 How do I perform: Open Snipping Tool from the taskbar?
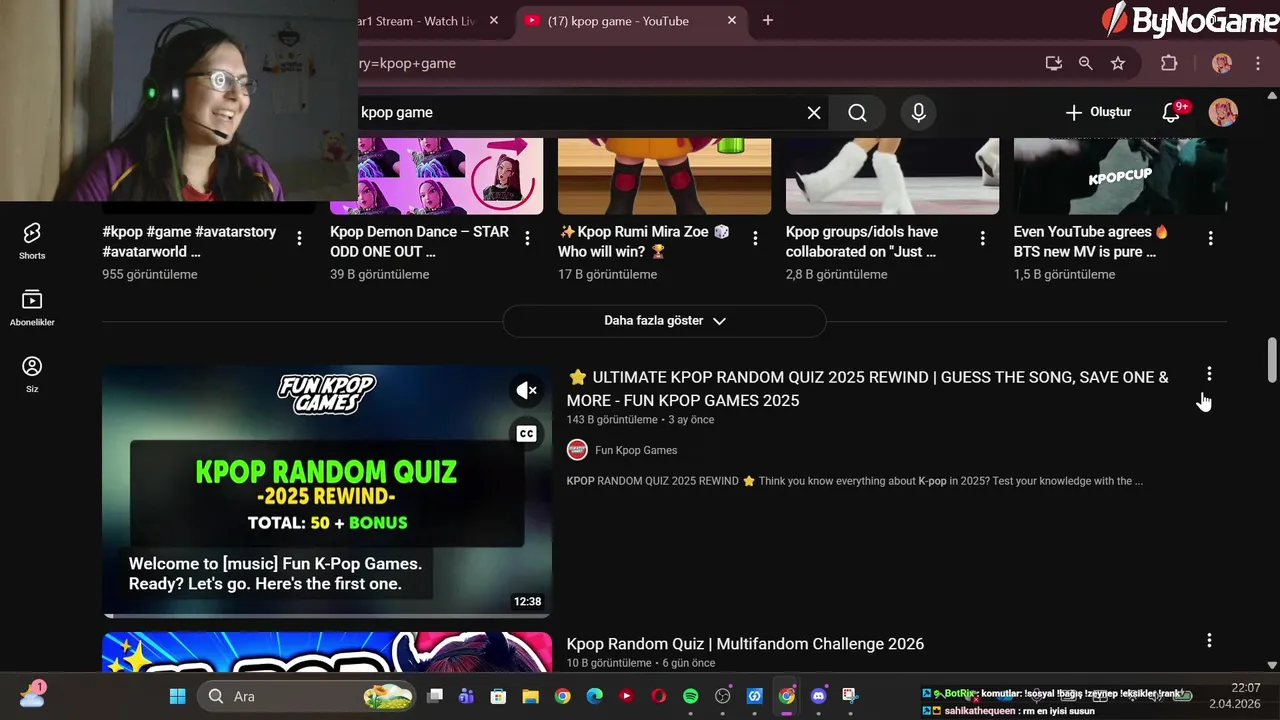coord(851,696)
